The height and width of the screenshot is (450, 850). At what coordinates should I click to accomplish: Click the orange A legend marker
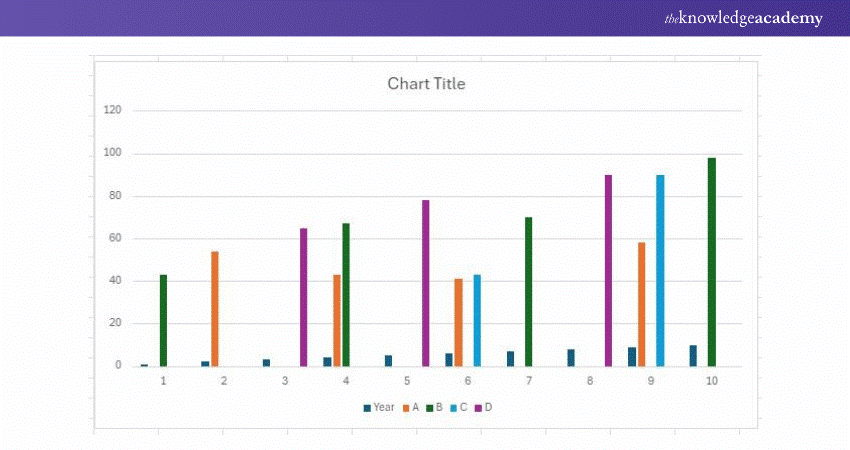(406, 407)
